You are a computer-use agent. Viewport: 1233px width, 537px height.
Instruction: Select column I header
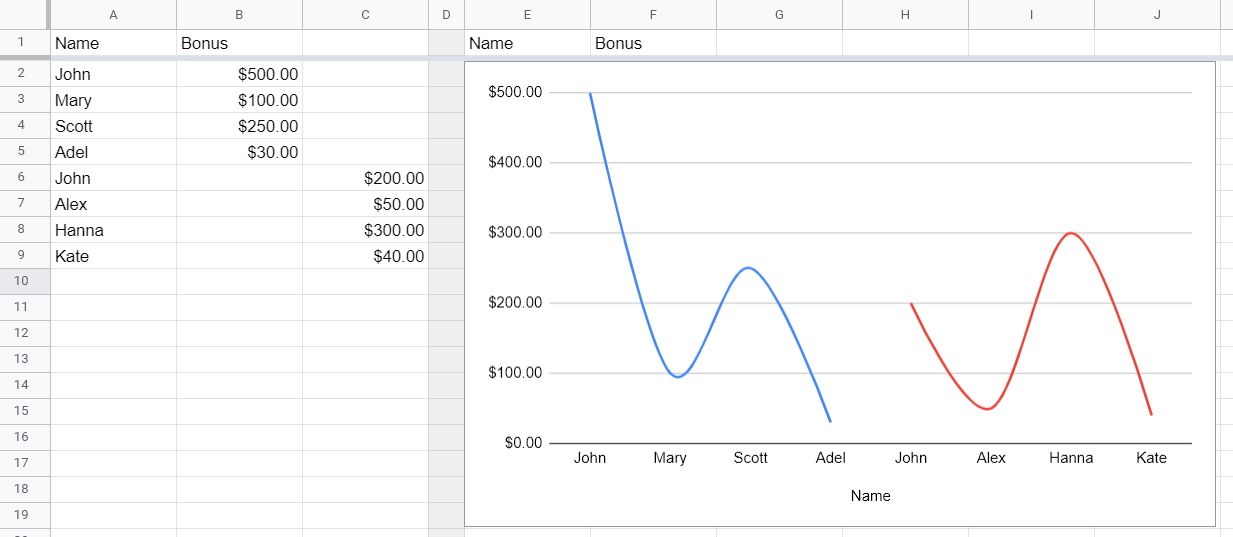(x=1031, y=14)
